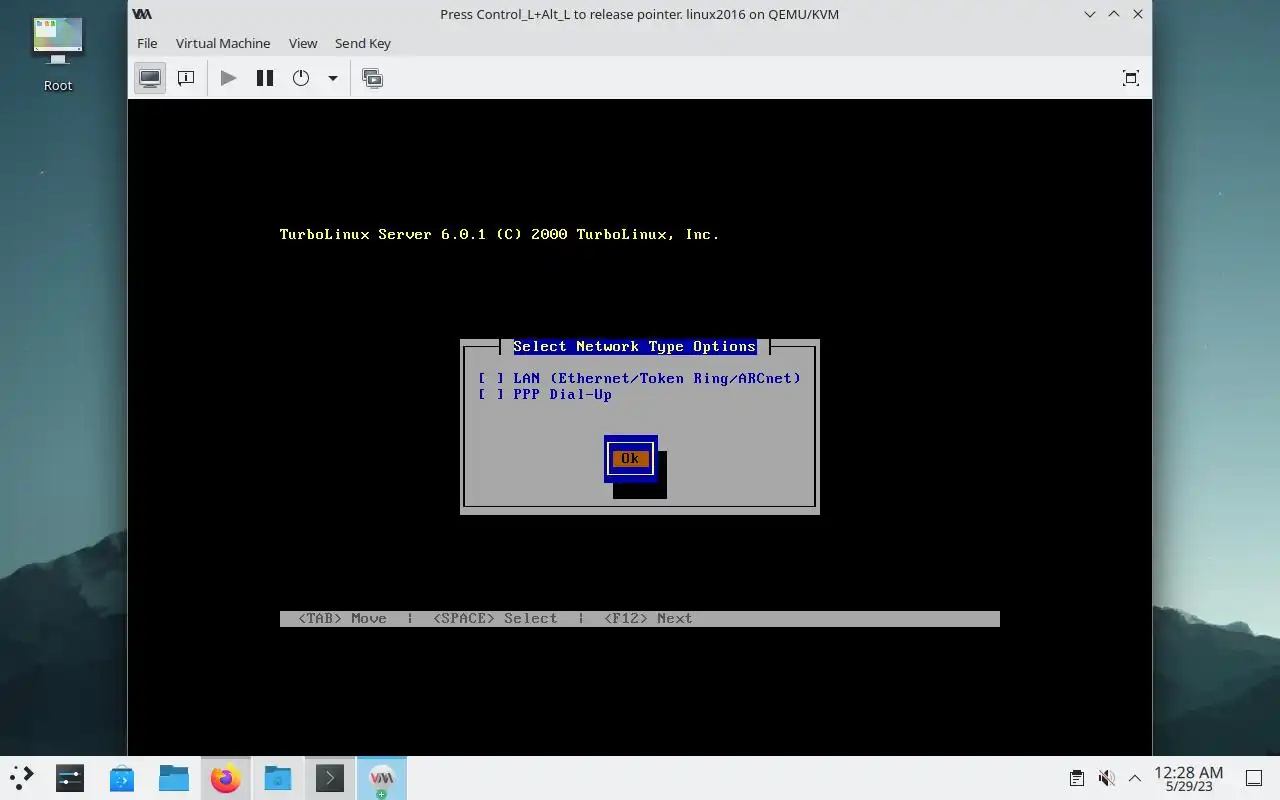Image resolution: width=1280 pixels, height=800 pixels.
Task: Open the clock showing 12:28 AM
Action: 1188,778
